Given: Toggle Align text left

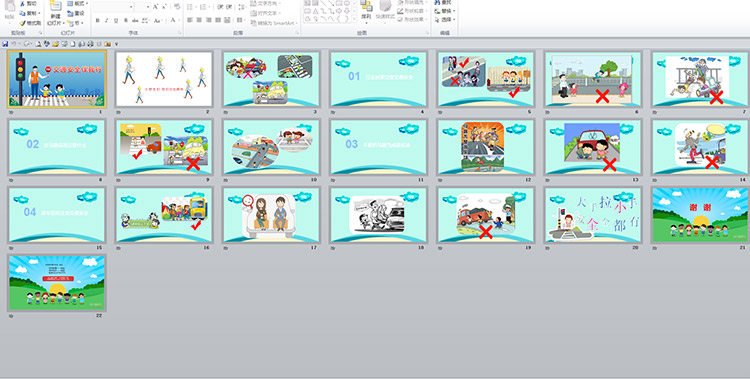Looking at the screenshot, I should pos(189,20).
